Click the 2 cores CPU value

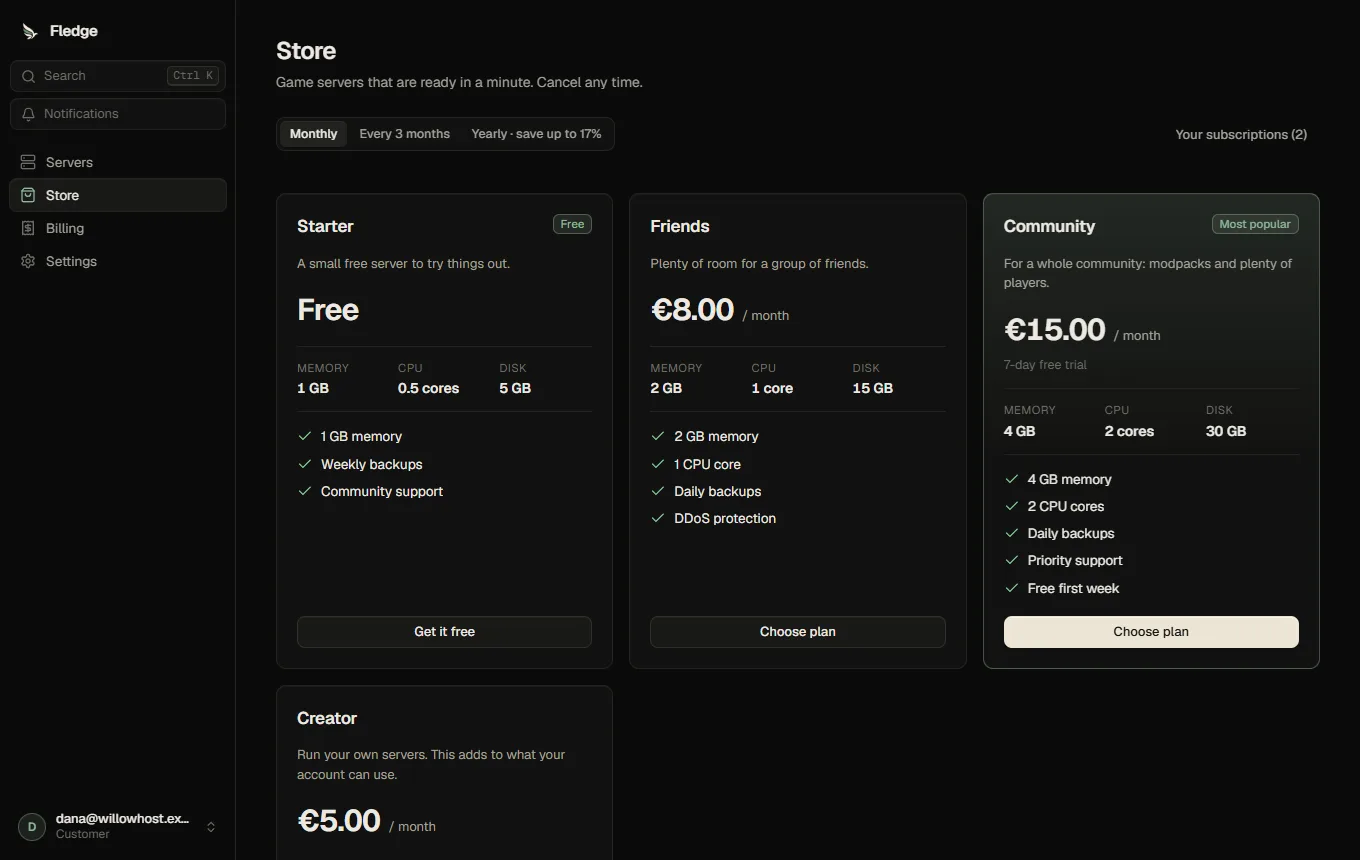[x=1129, y=431]
